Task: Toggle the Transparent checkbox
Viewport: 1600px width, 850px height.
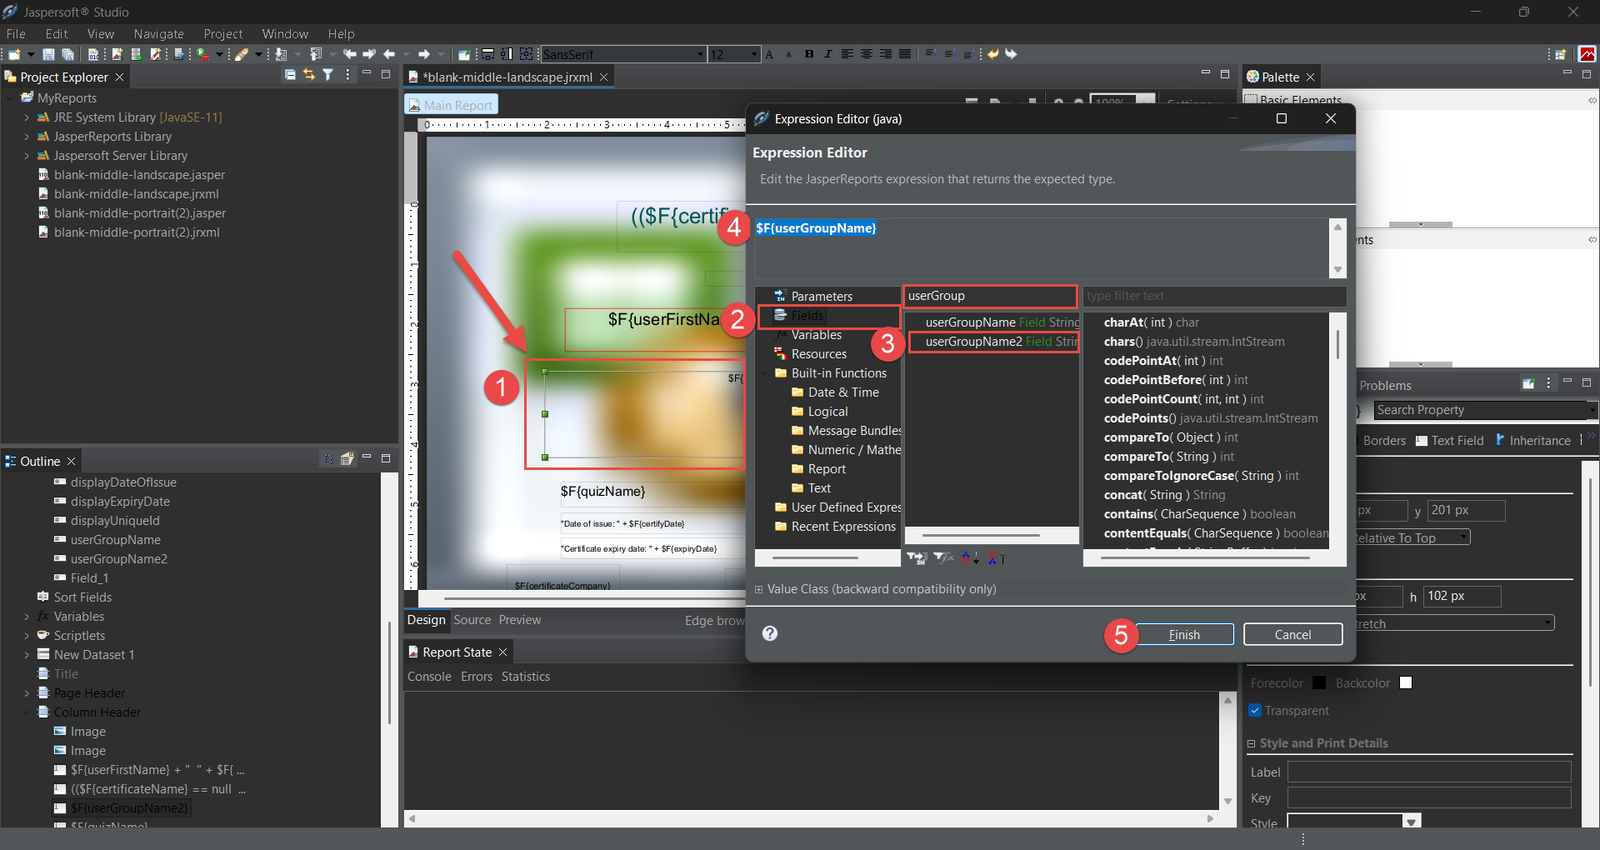Action: [x=1256, y=710]
